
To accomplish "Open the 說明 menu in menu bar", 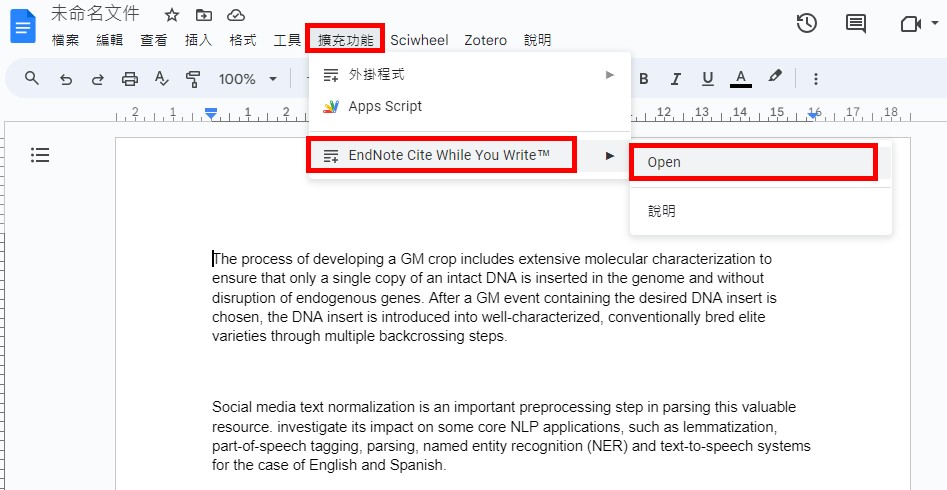I will pyautogui.click(x=537, y=40).
